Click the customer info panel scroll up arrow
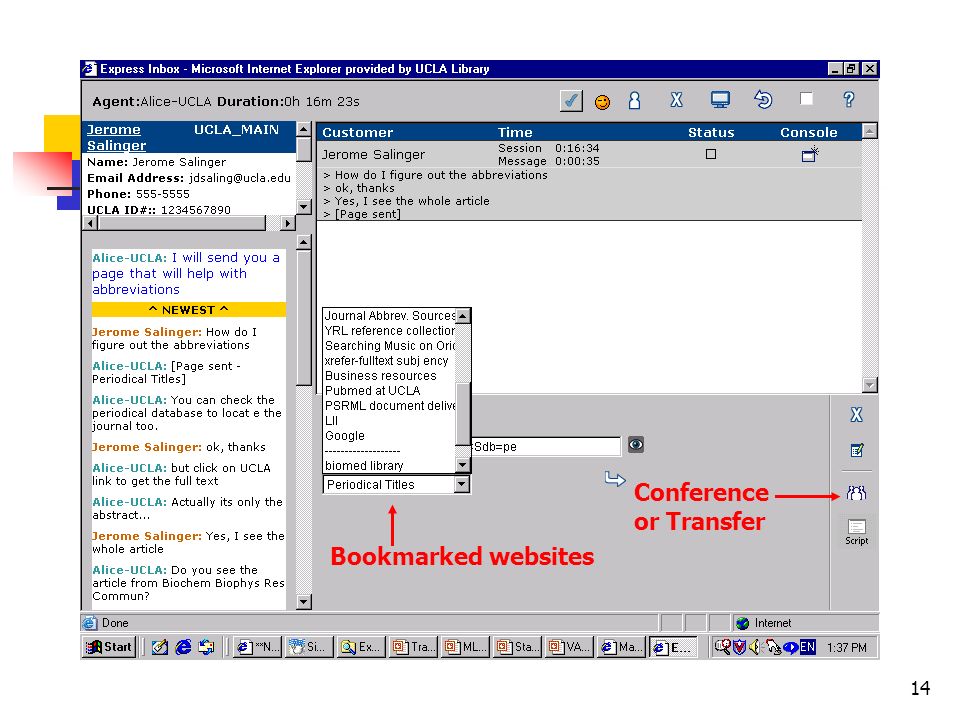The height and width of the screenshot is (720, 960). pos(304,129)
